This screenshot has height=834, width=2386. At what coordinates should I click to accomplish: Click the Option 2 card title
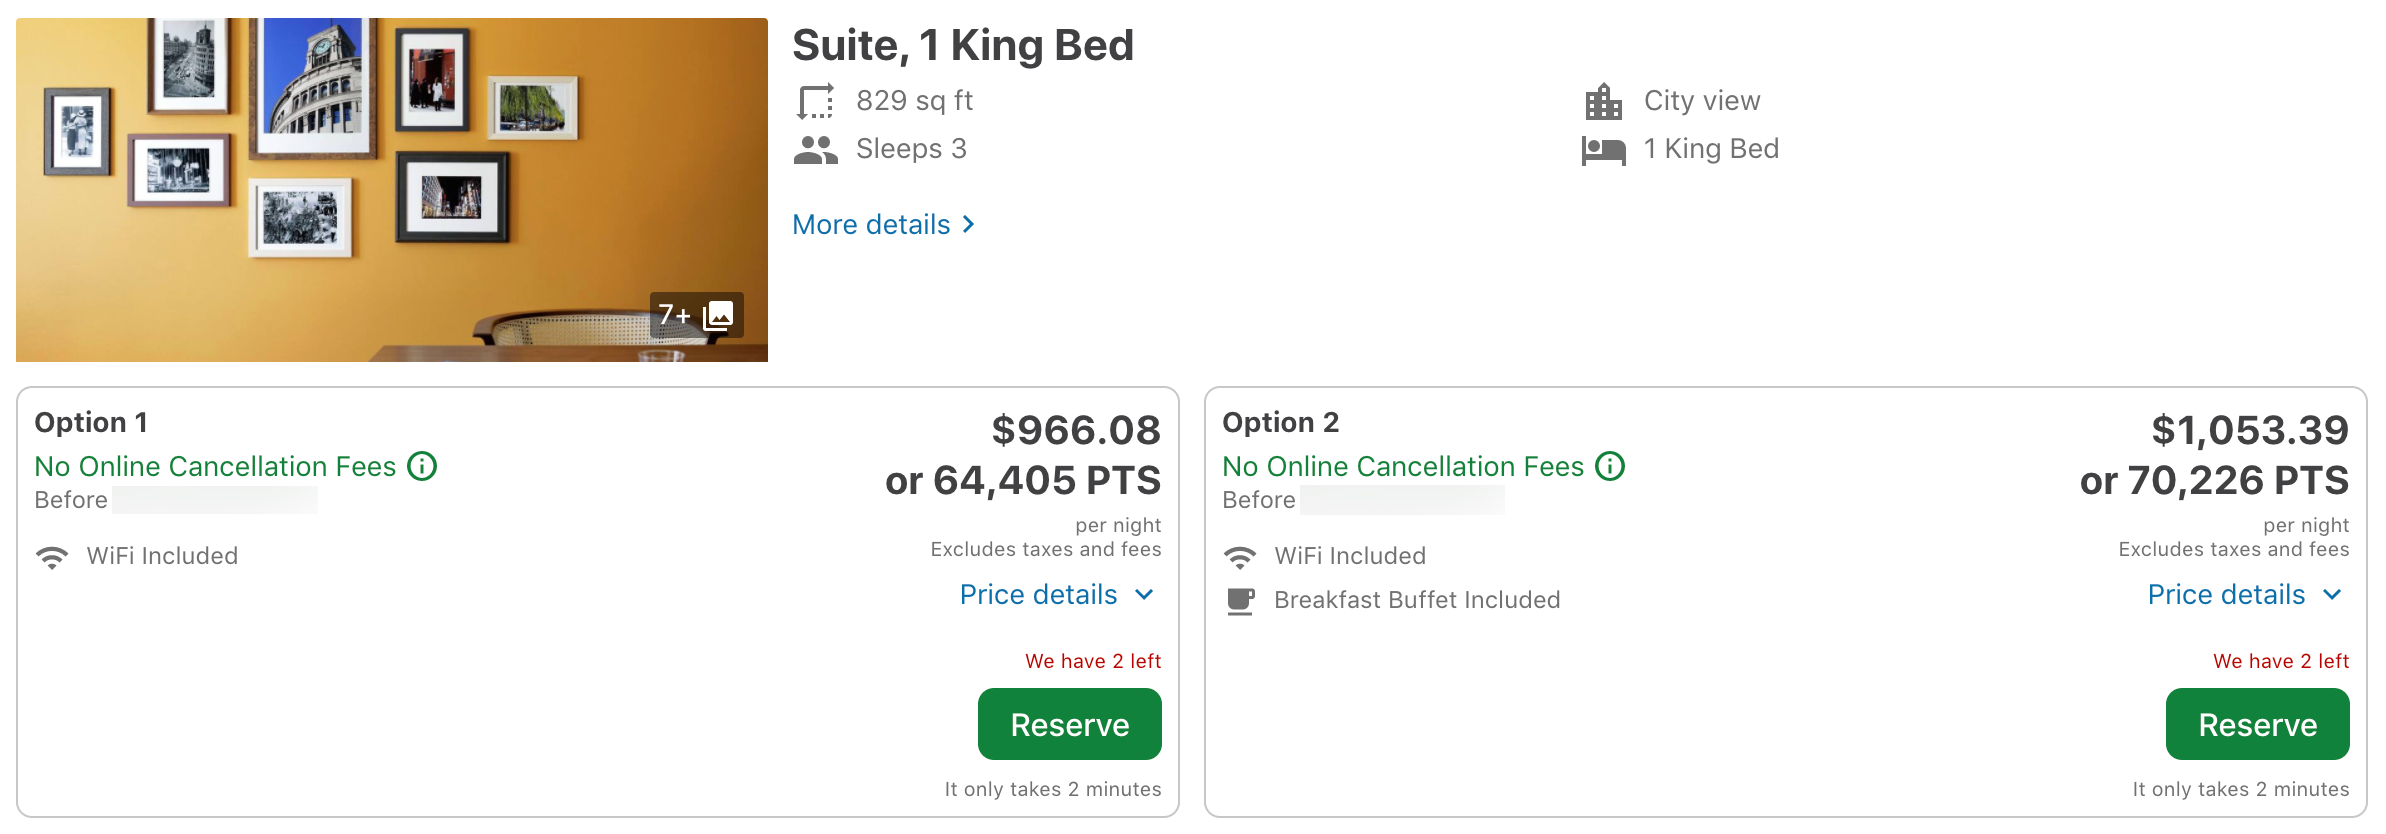coord(1280,422)
